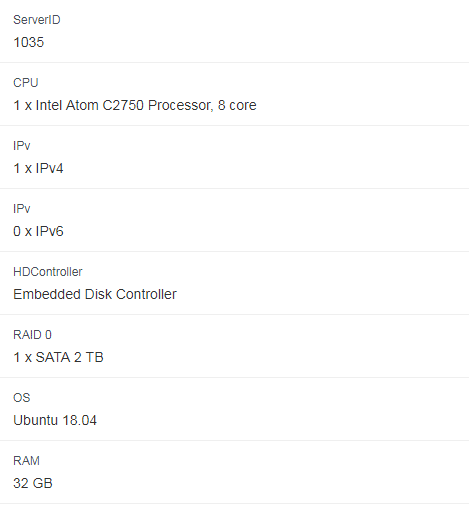Image resolution: width=469 pixels, height=506 pixels.
Task: Click the divider line below ServerID row
Action: point(234,62)
